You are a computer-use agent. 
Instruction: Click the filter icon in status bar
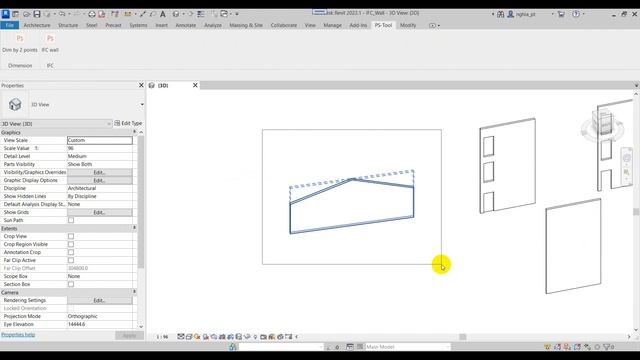(x=607, y=347)
